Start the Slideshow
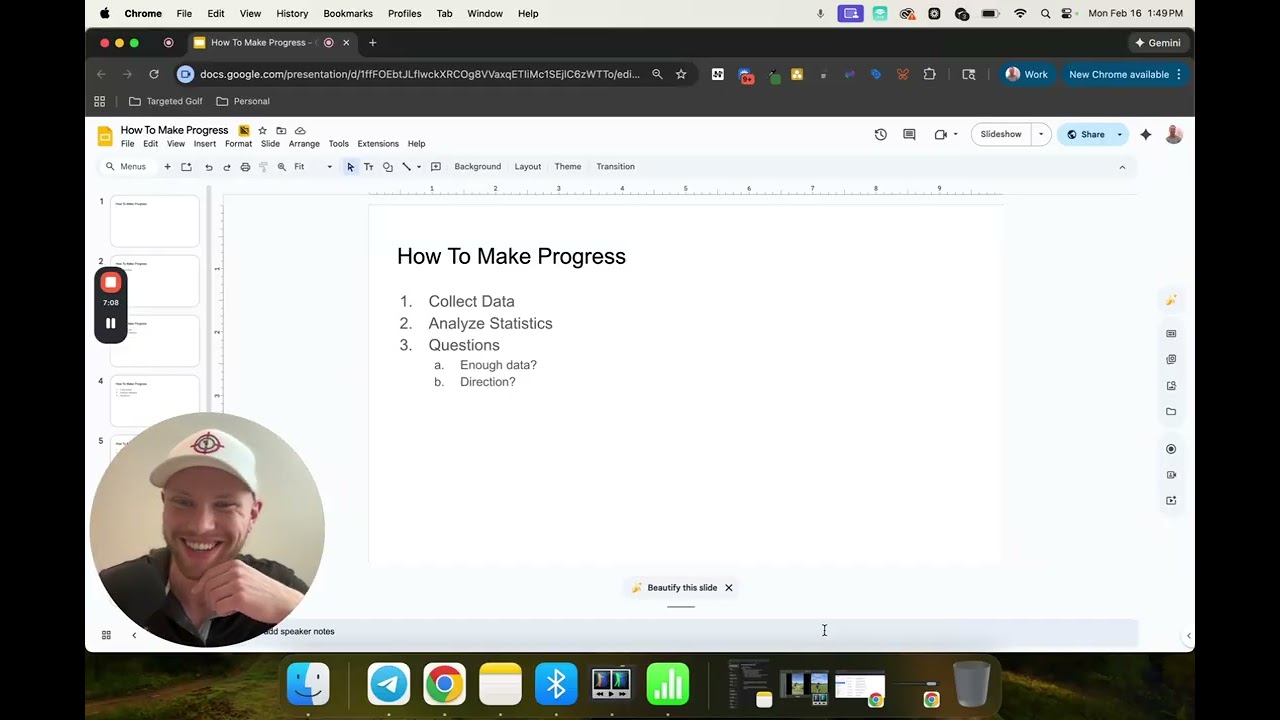 1001,134
